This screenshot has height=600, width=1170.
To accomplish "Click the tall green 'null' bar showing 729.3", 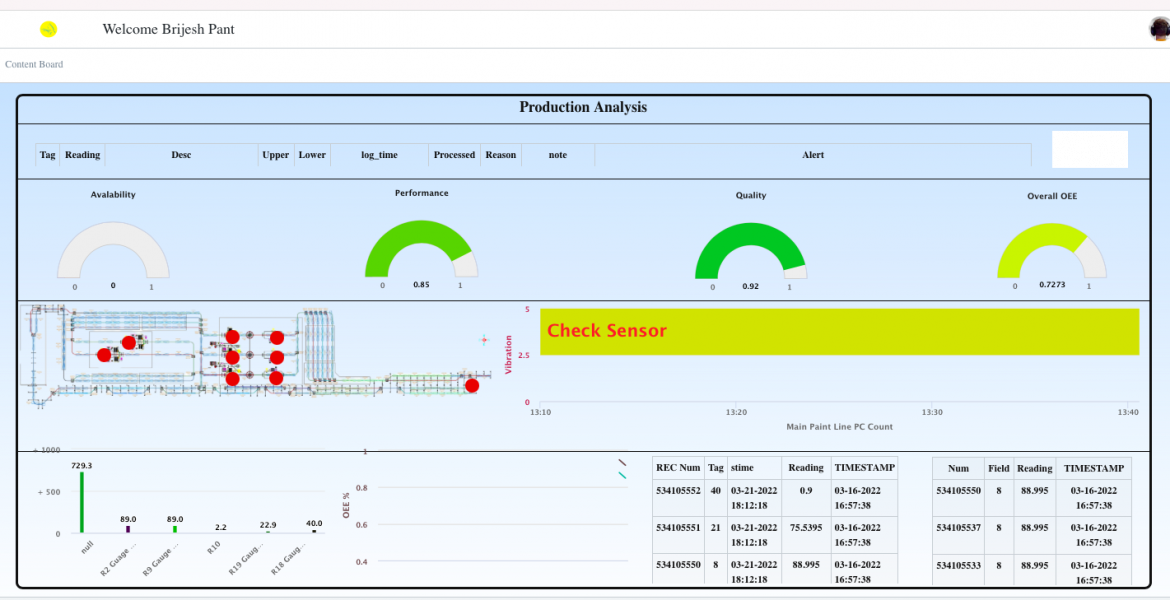I will pyautogui.click(x=81, y=502).
